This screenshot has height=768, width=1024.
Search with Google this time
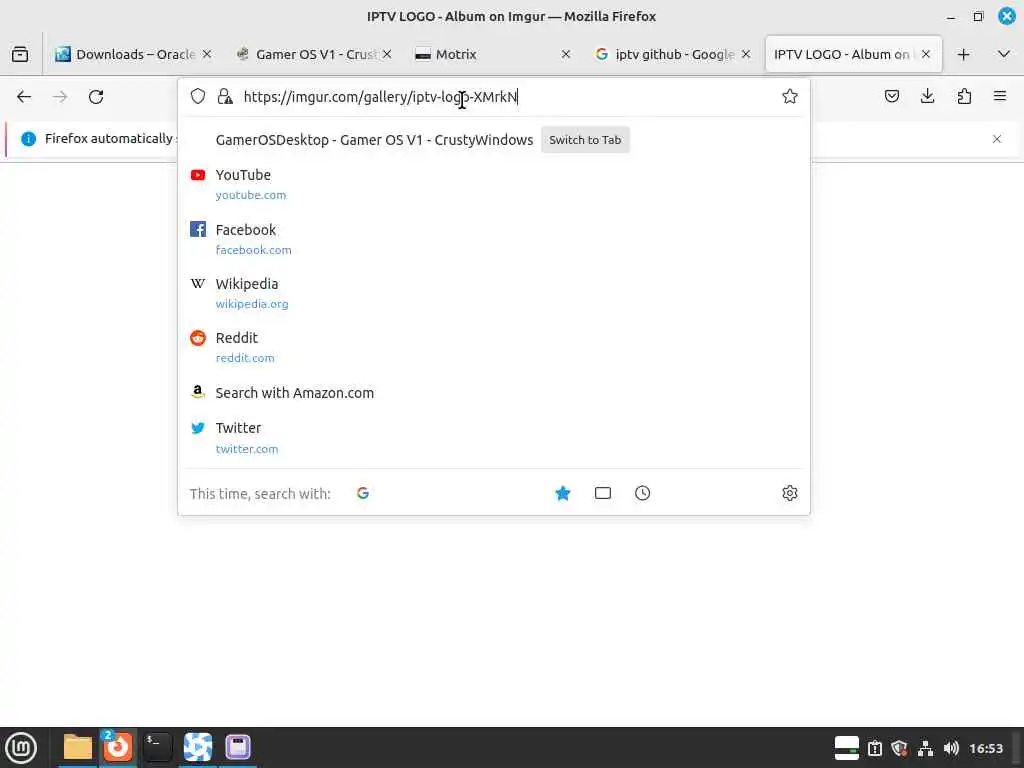363,493
